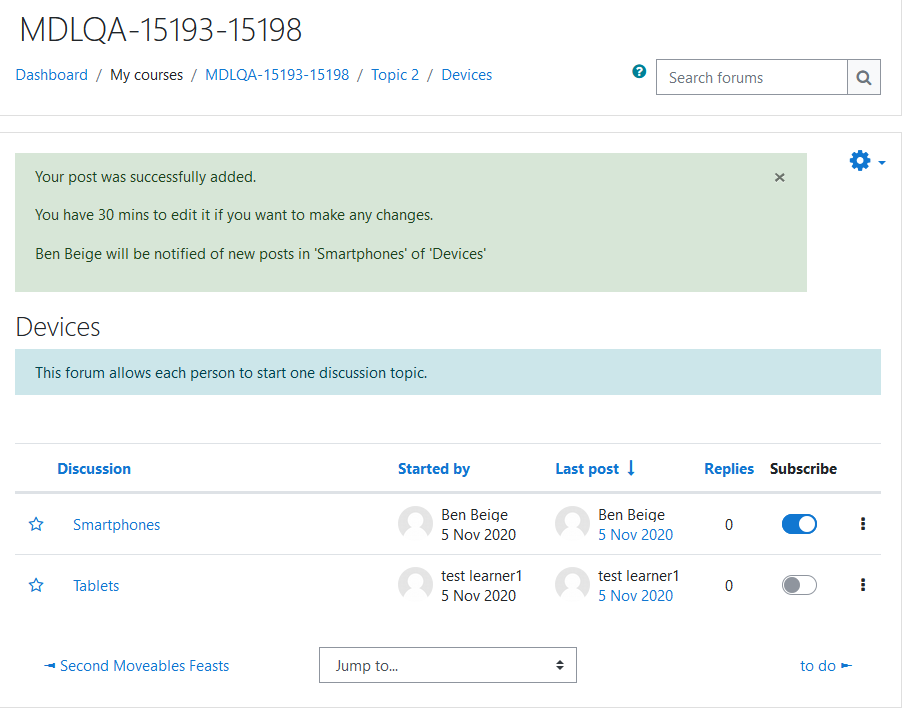The height and width of the screenshot is (713, 911).
Task: Click the Devices forum heading
Action: (58, 327)
